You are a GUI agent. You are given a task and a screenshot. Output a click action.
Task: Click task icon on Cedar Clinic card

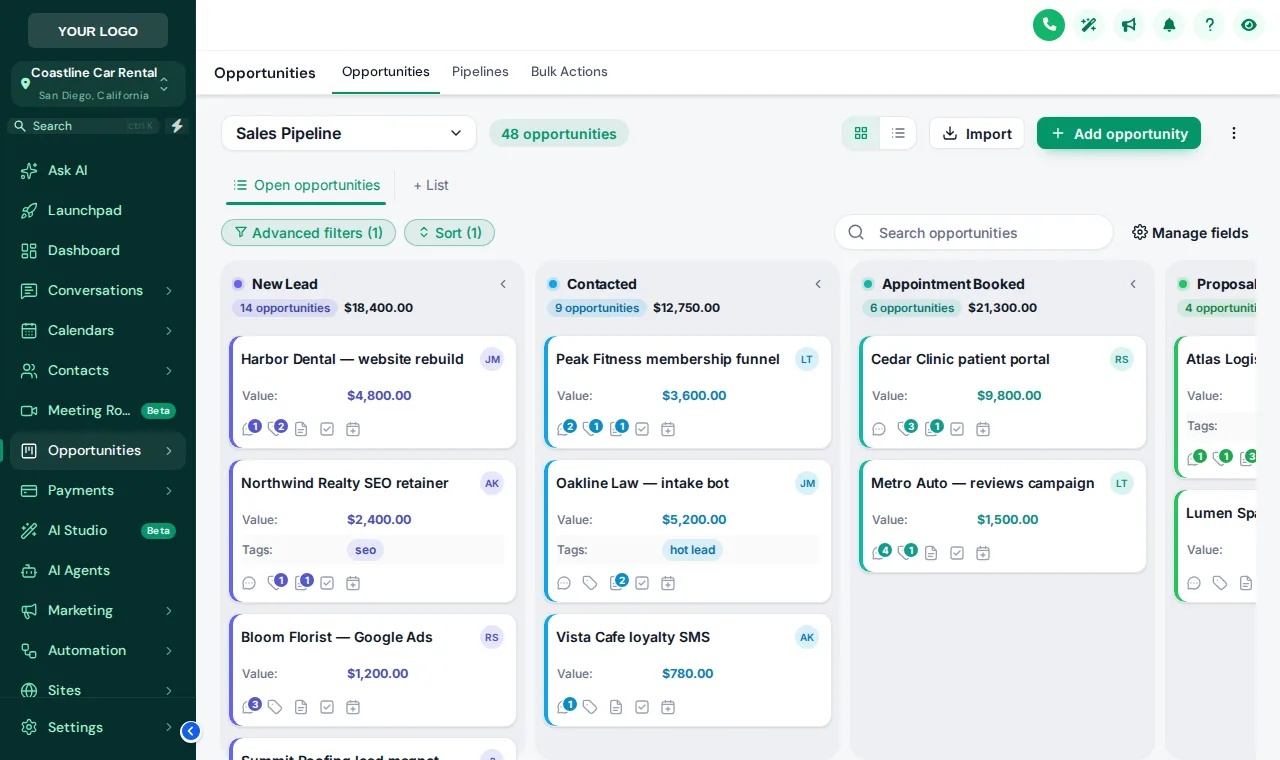tap(957, 429)
